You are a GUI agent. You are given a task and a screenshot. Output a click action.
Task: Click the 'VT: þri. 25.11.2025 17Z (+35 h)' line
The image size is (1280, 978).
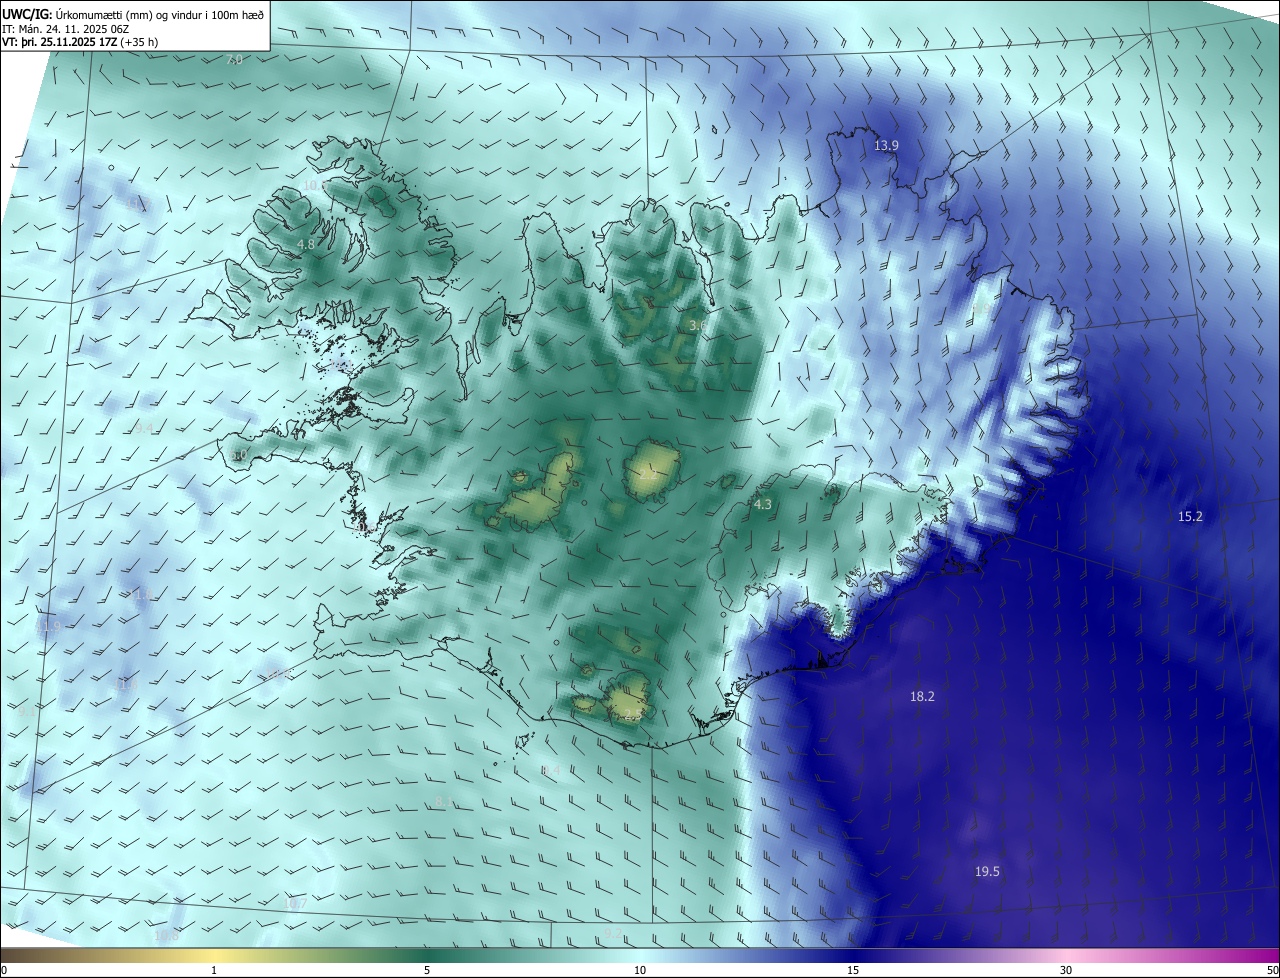point(80,42)
